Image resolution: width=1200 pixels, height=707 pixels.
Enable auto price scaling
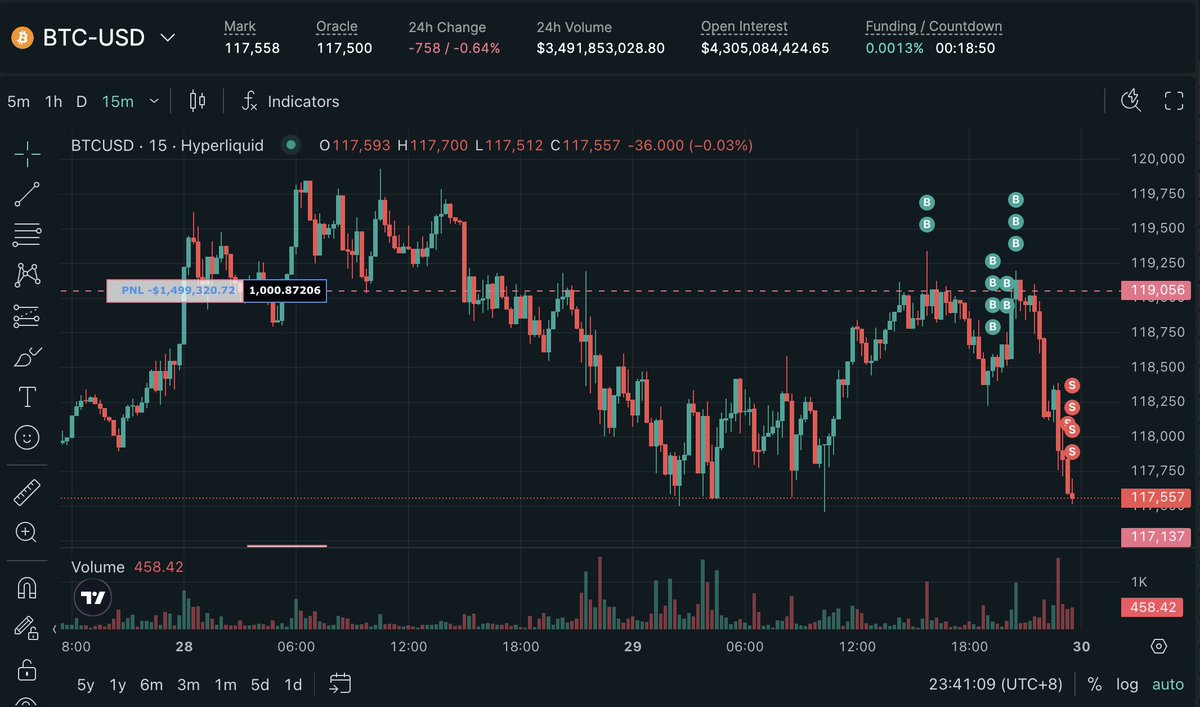(x=1167, y=684)
